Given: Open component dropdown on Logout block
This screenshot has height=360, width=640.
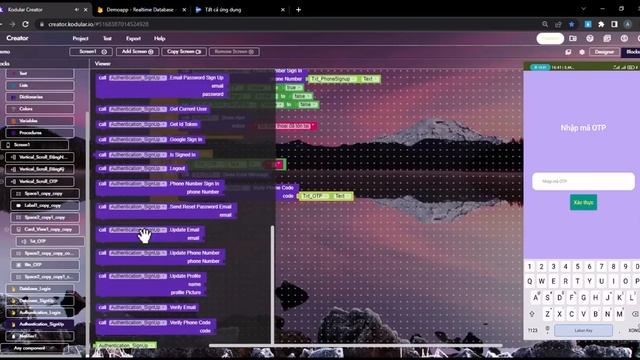Looking at the screenshot, I should point(138,168).
